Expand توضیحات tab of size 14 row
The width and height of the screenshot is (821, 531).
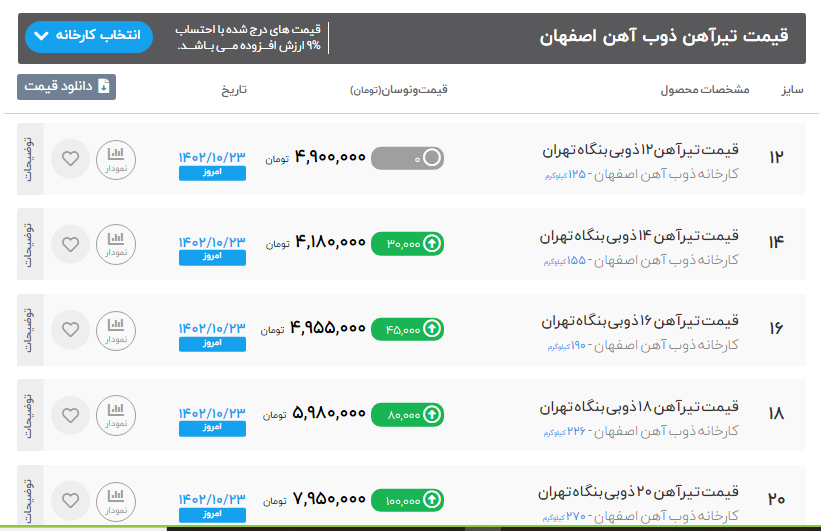tap(30, 243)
